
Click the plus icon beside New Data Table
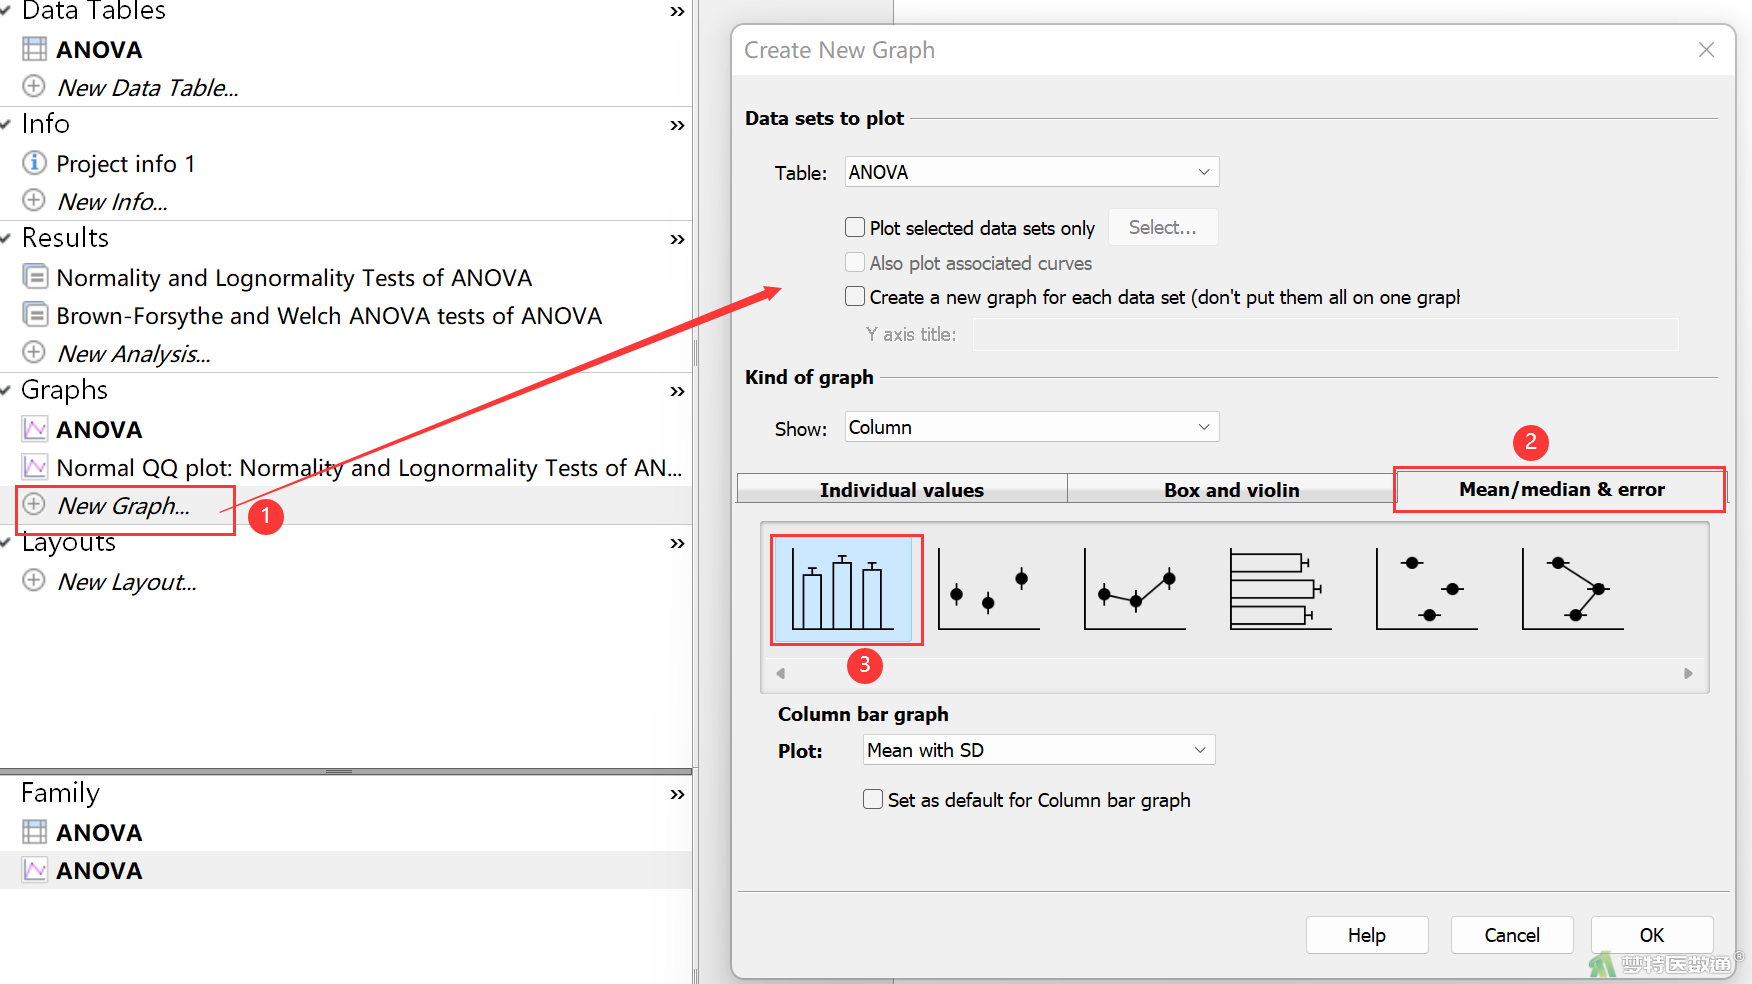pyautogui.click(x=34, y=86)
